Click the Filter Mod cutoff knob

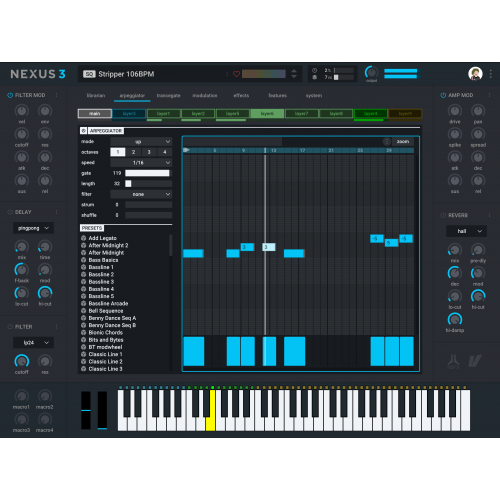coord(22,134)
